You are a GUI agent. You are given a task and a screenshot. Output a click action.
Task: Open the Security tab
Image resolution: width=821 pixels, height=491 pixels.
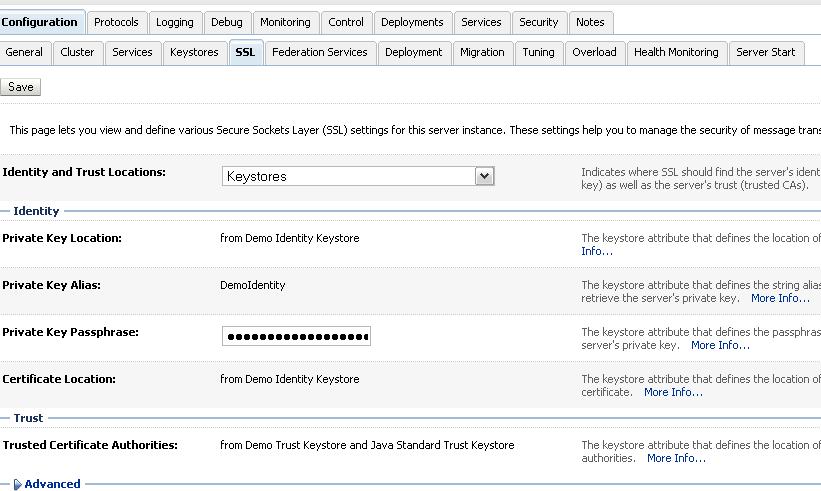tap(539, 22)
